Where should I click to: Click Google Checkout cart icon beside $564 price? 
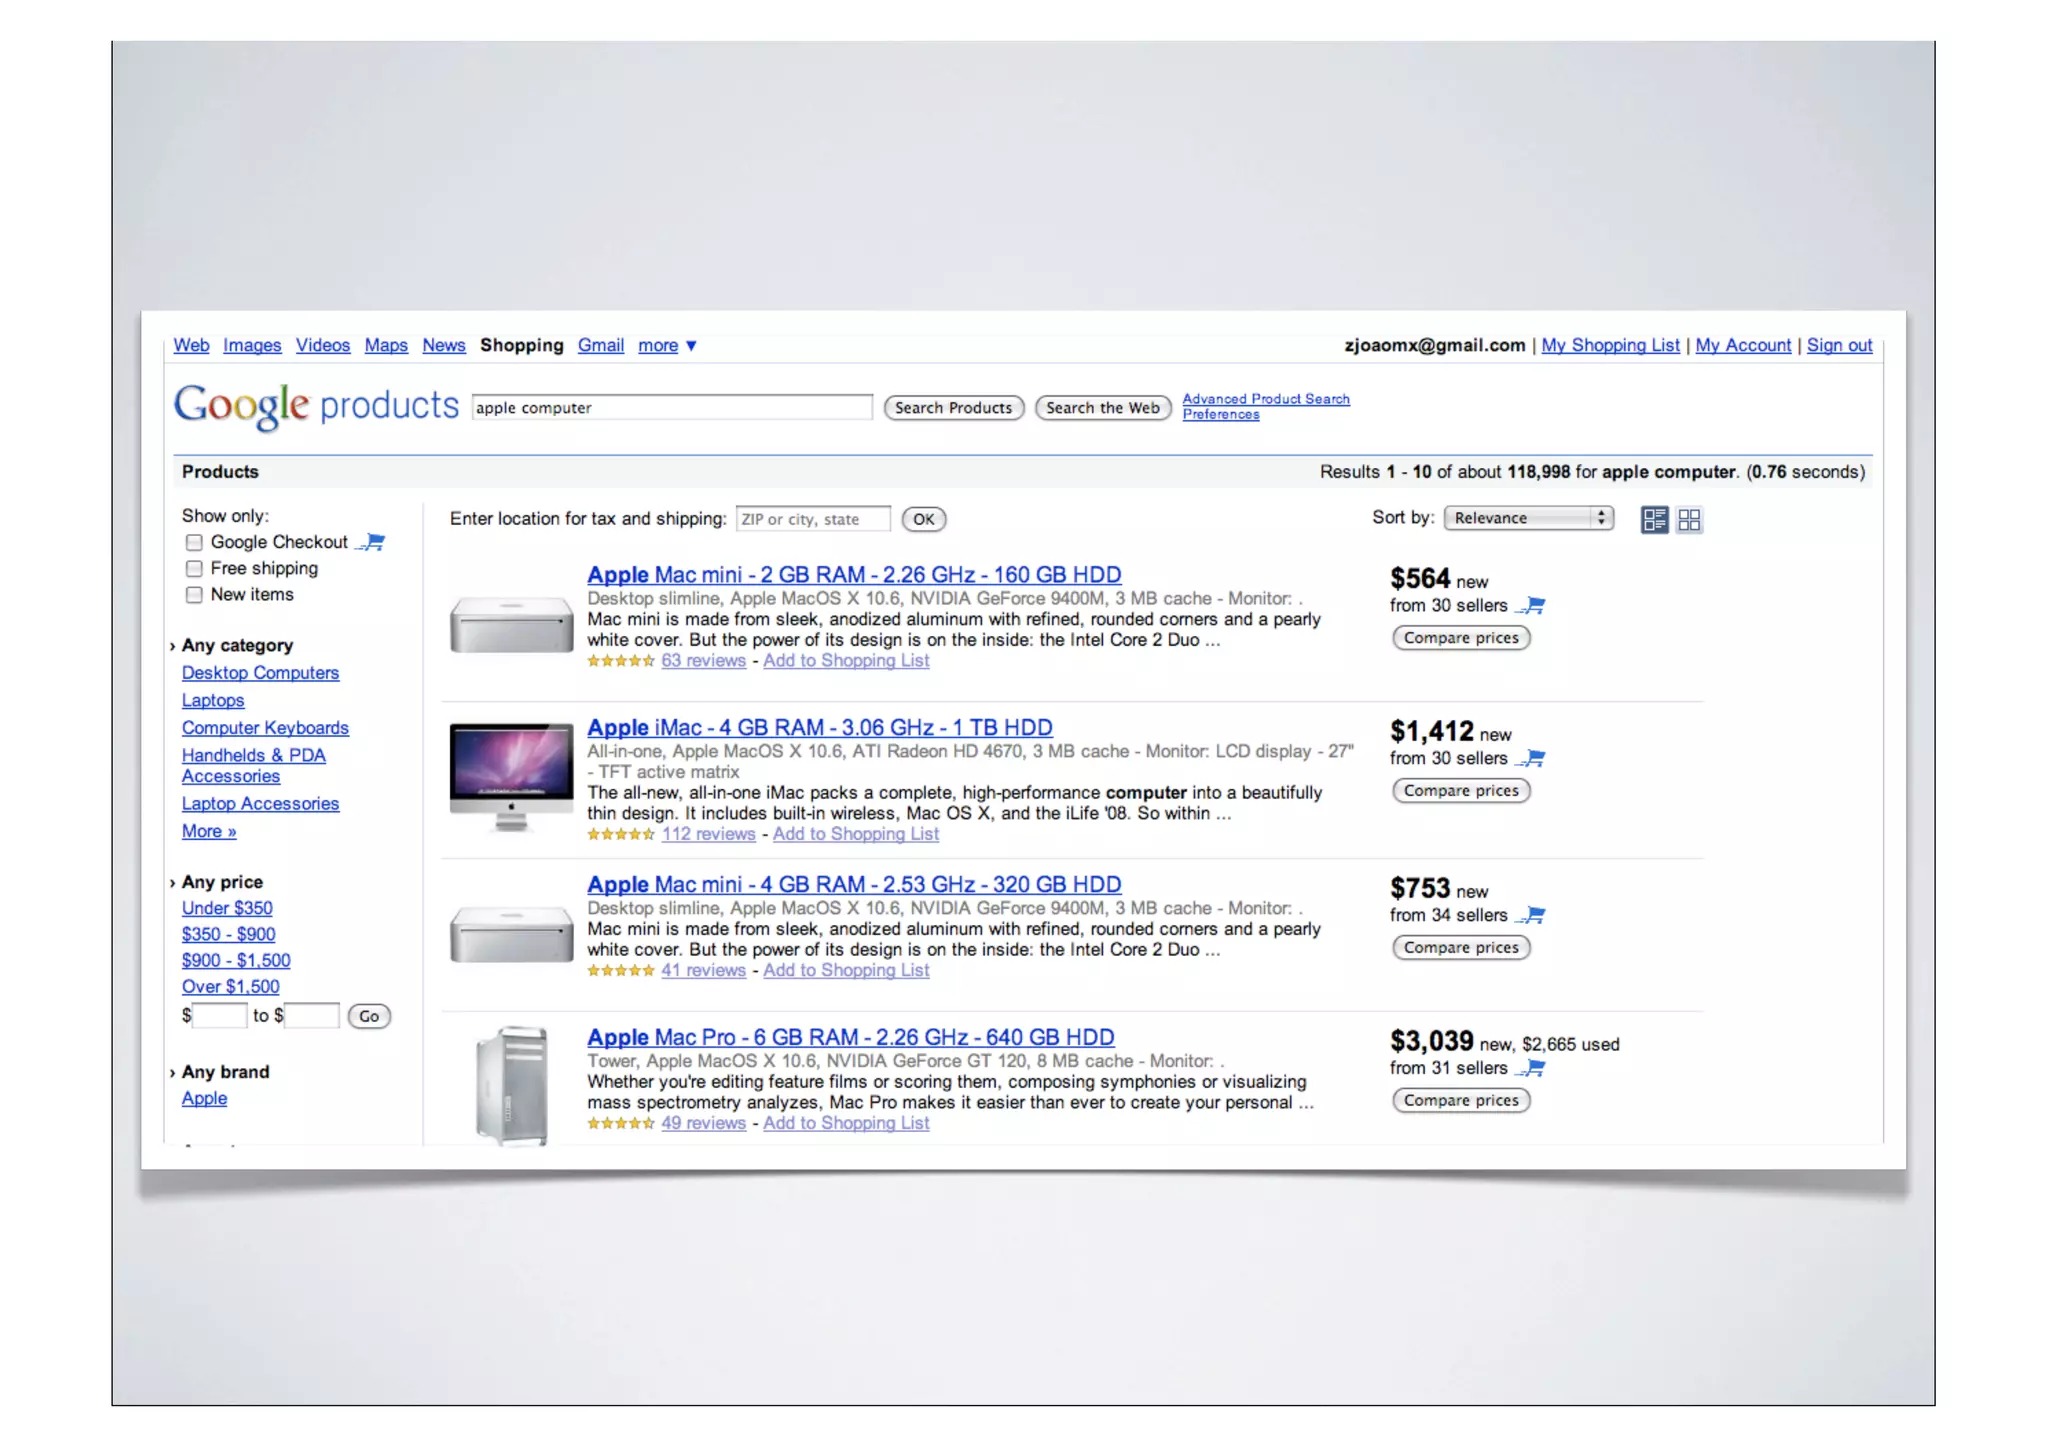click(x=1531, y=605)
